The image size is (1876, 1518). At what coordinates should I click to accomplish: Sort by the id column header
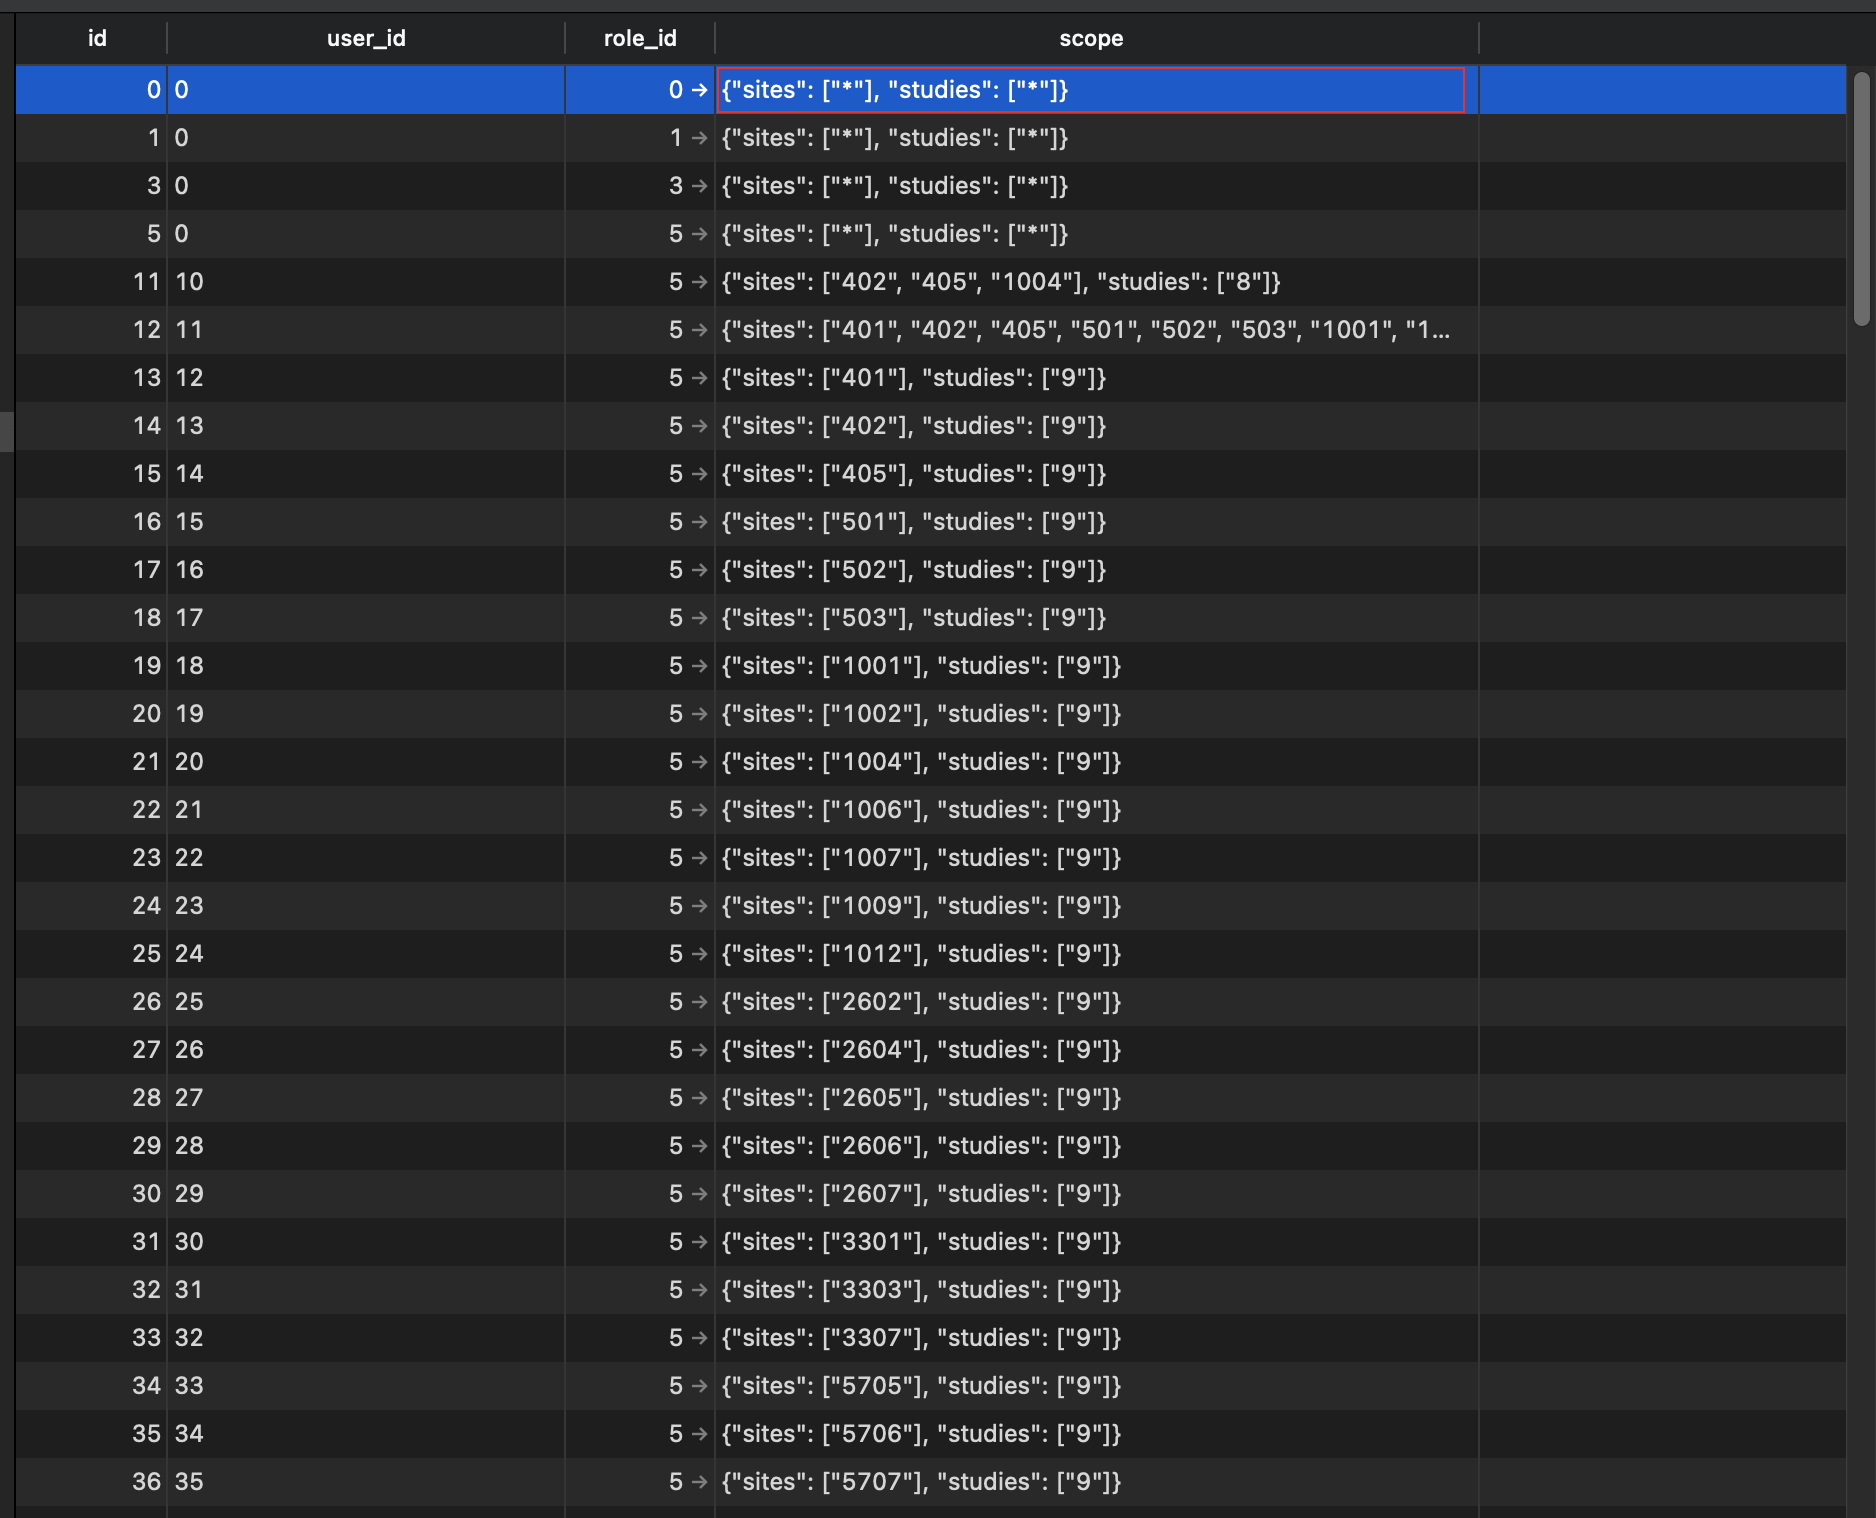tap(96, 39)
